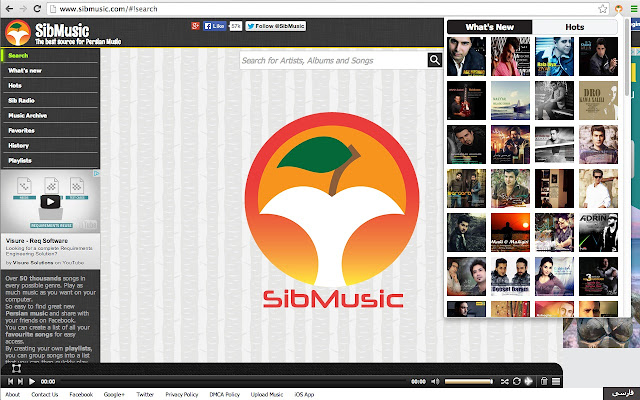The width and height of the screenshot is (640, 400).
Task: Click the Google+ share icon
Action: (x=196, y=26)
